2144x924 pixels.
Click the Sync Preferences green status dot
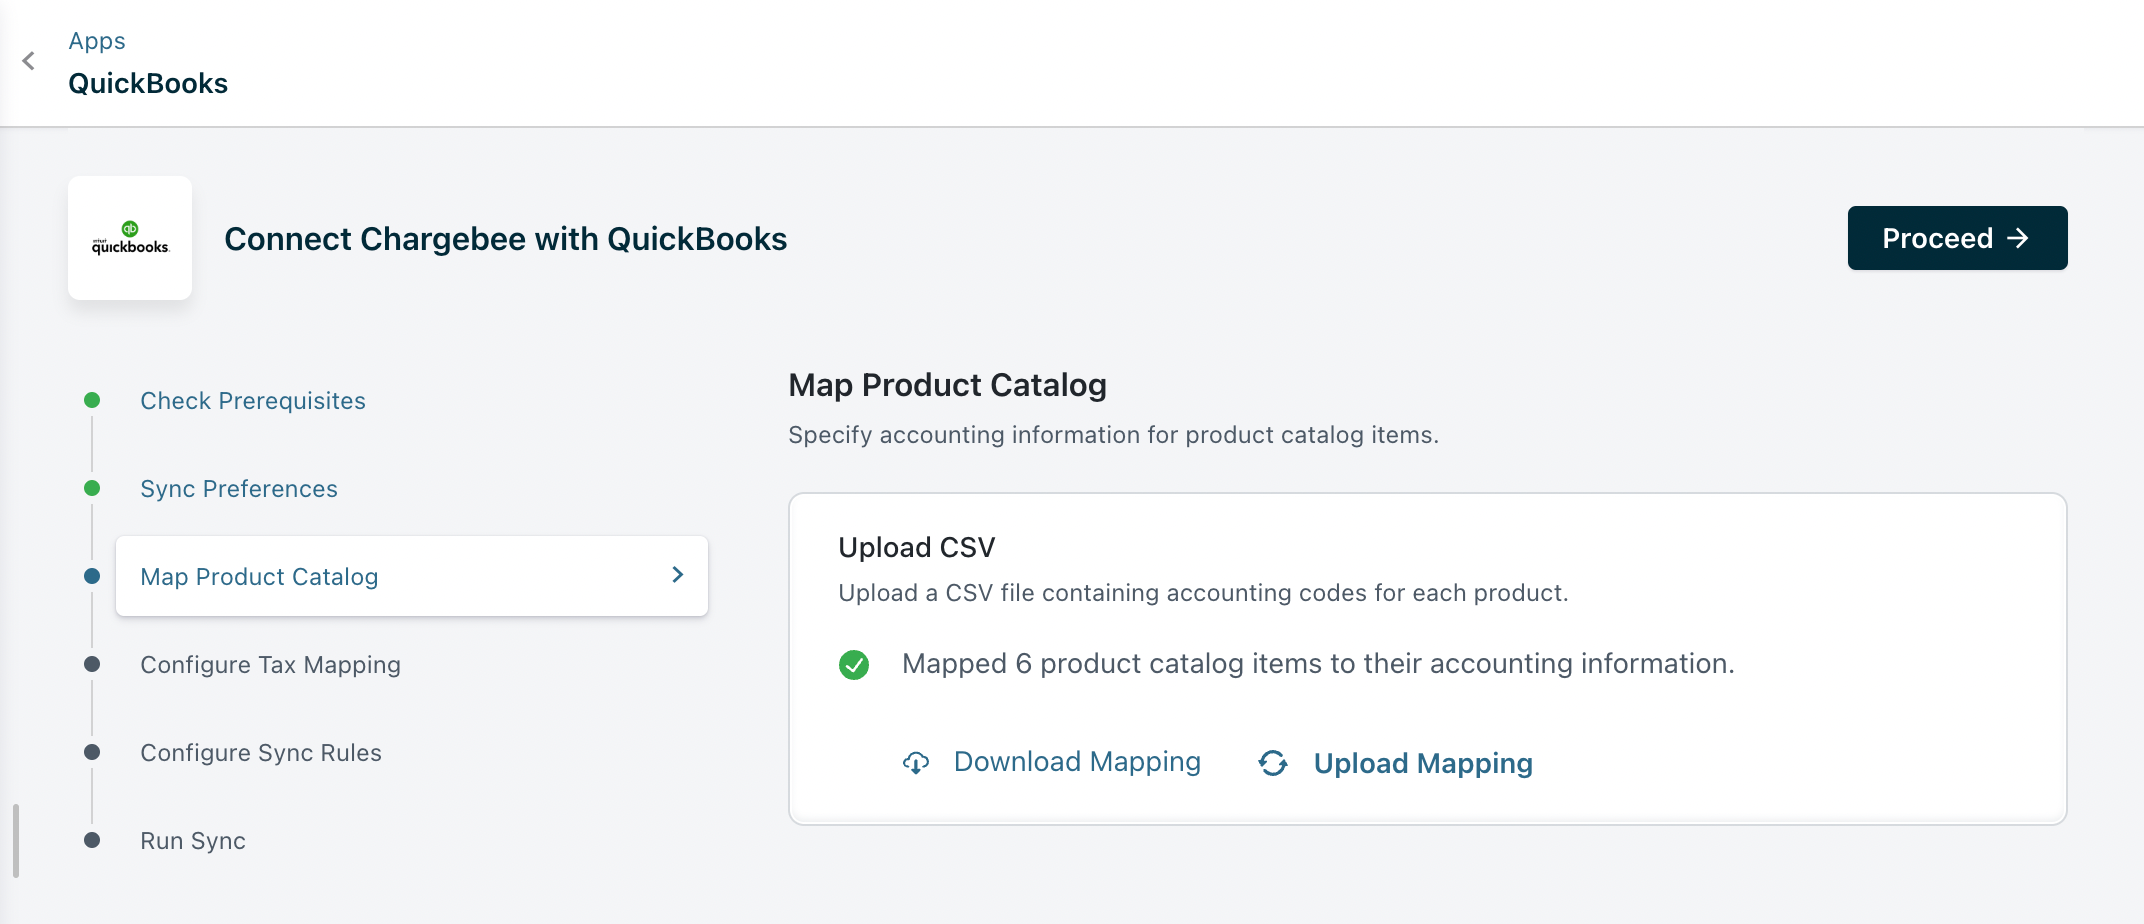[92, 488]
